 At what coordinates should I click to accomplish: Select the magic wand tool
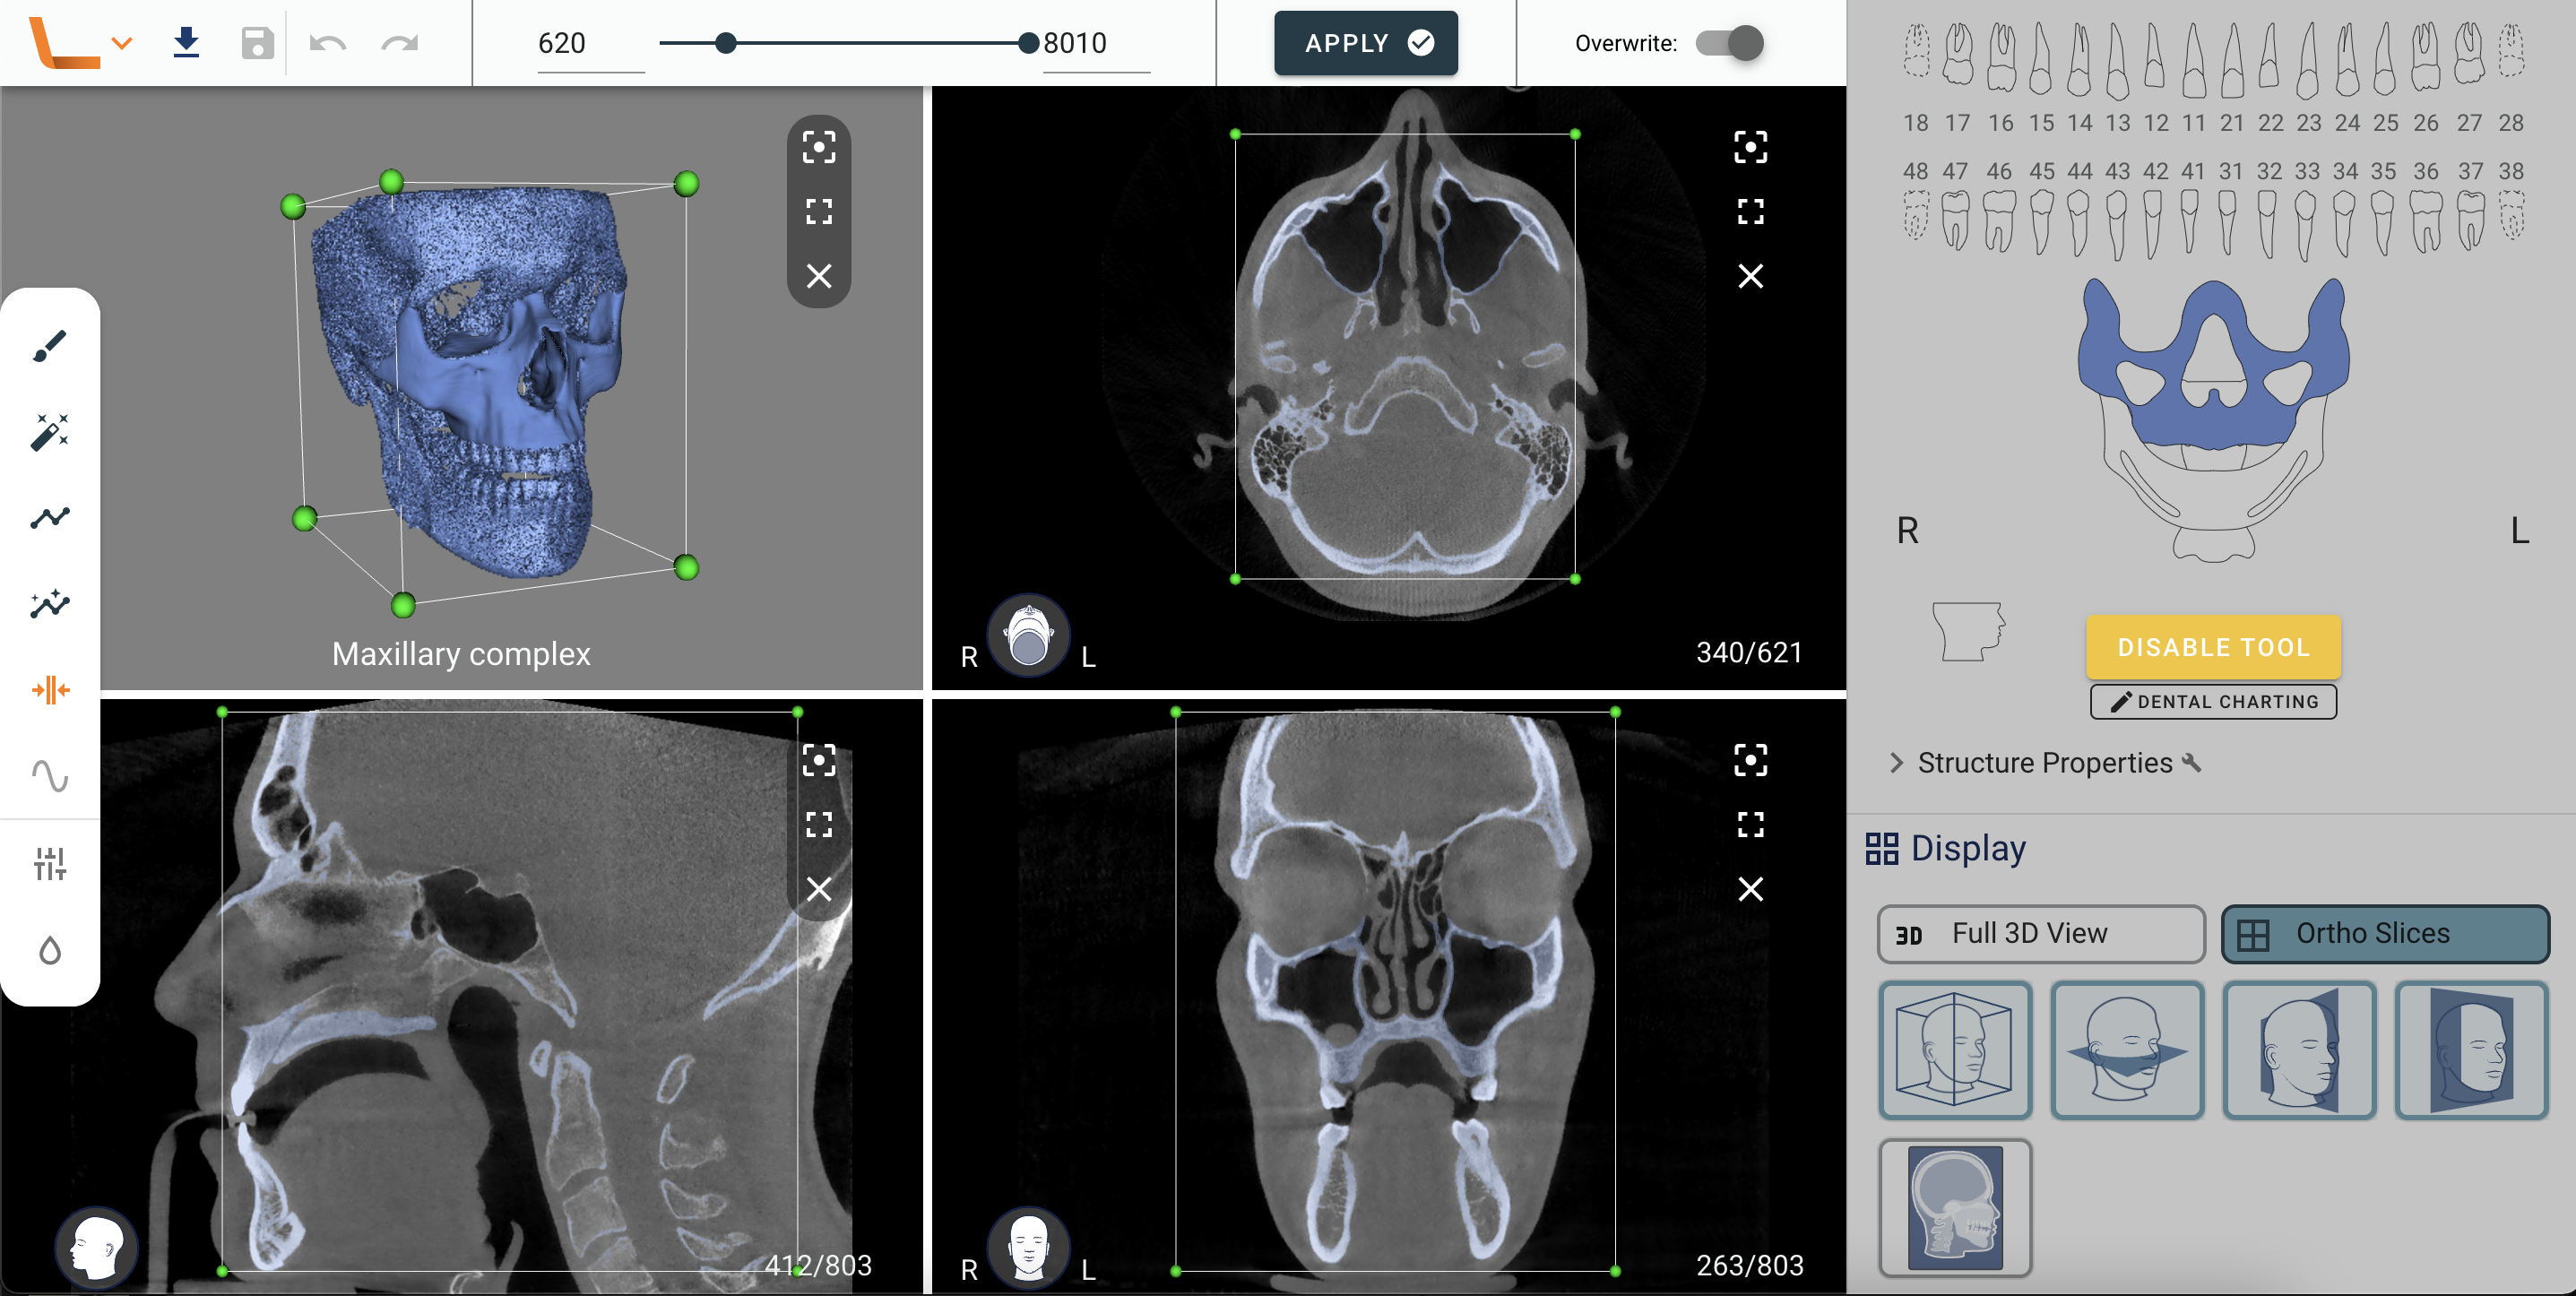[49, 432]
